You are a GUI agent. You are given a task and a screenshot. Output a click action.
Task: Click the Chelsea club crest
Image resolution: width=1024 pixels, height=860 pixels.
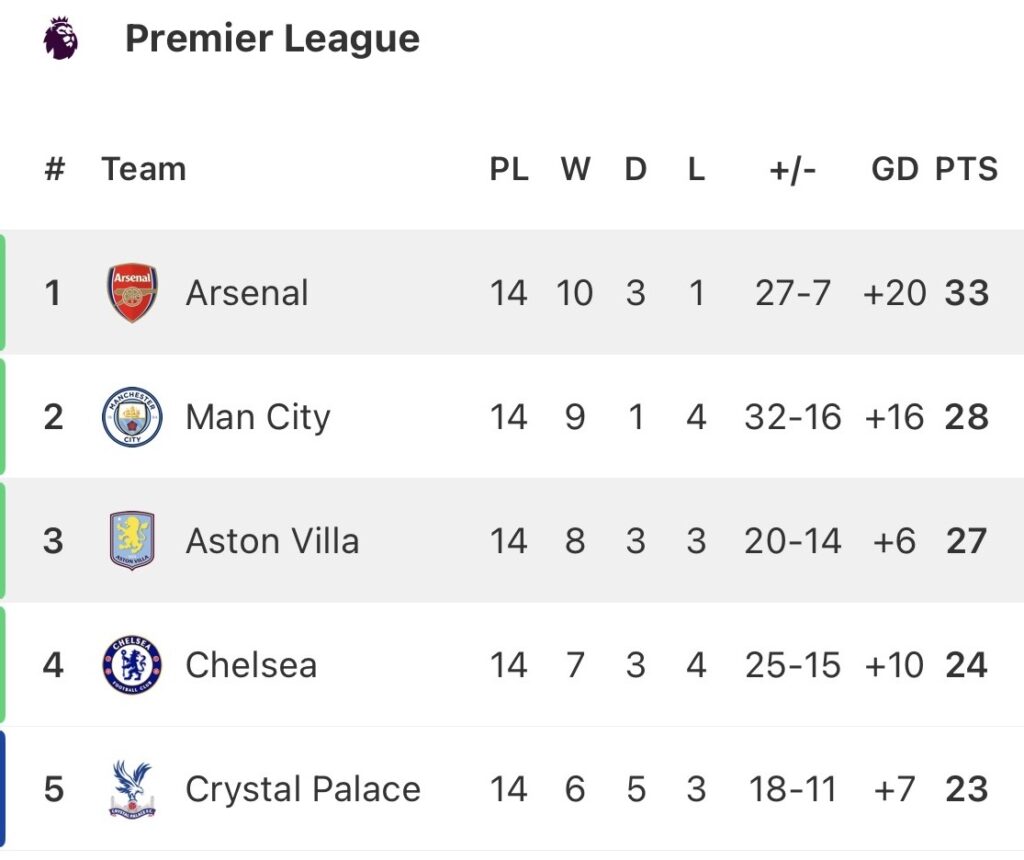click(132, 665)
